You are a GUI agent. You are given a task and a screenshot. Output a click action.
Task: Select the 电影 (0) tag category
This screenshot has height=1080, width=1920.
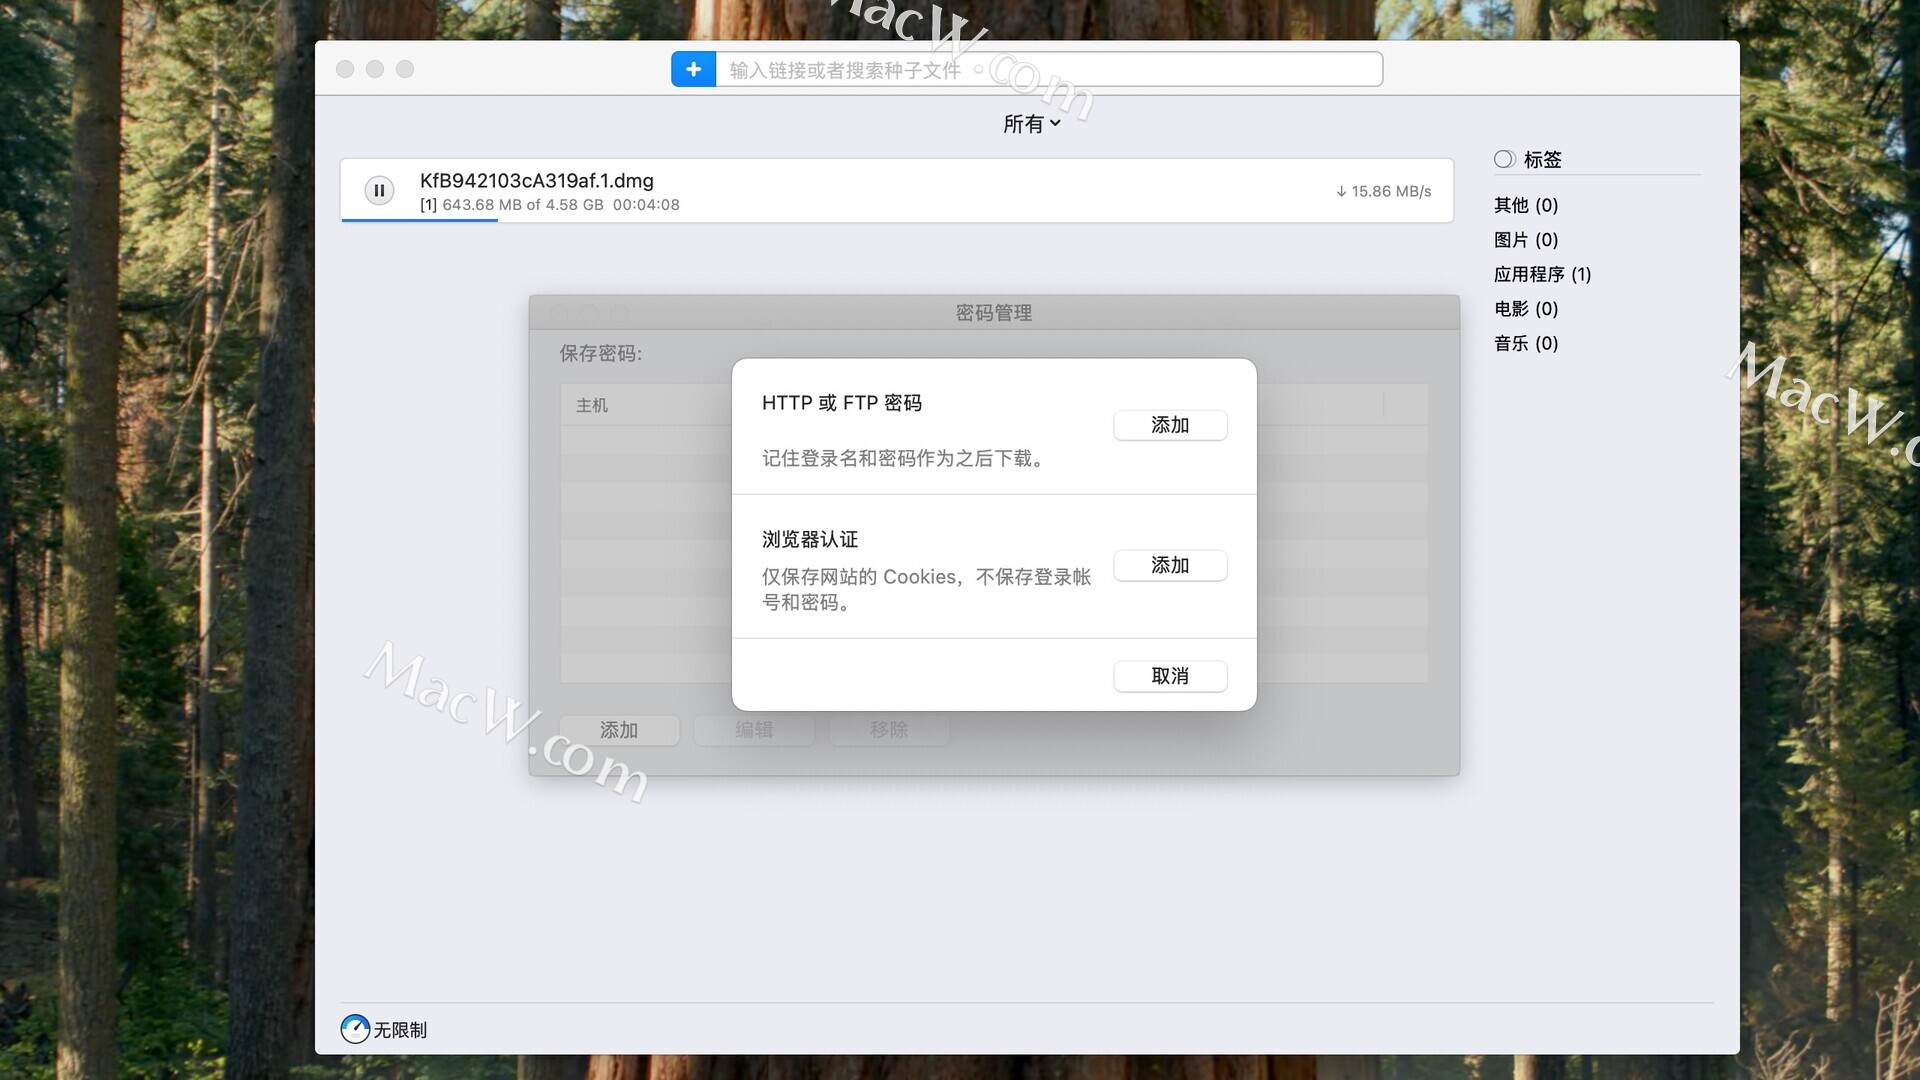(x=1525, y=309)
